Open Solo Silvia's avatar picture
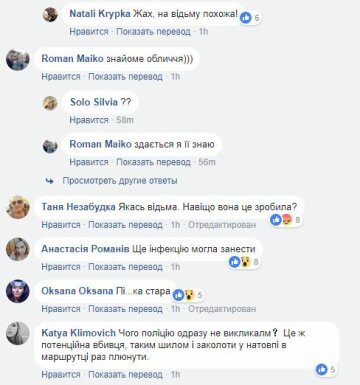Image resolution: width=360 pixels, height=385 pixels. coord(50,103)
